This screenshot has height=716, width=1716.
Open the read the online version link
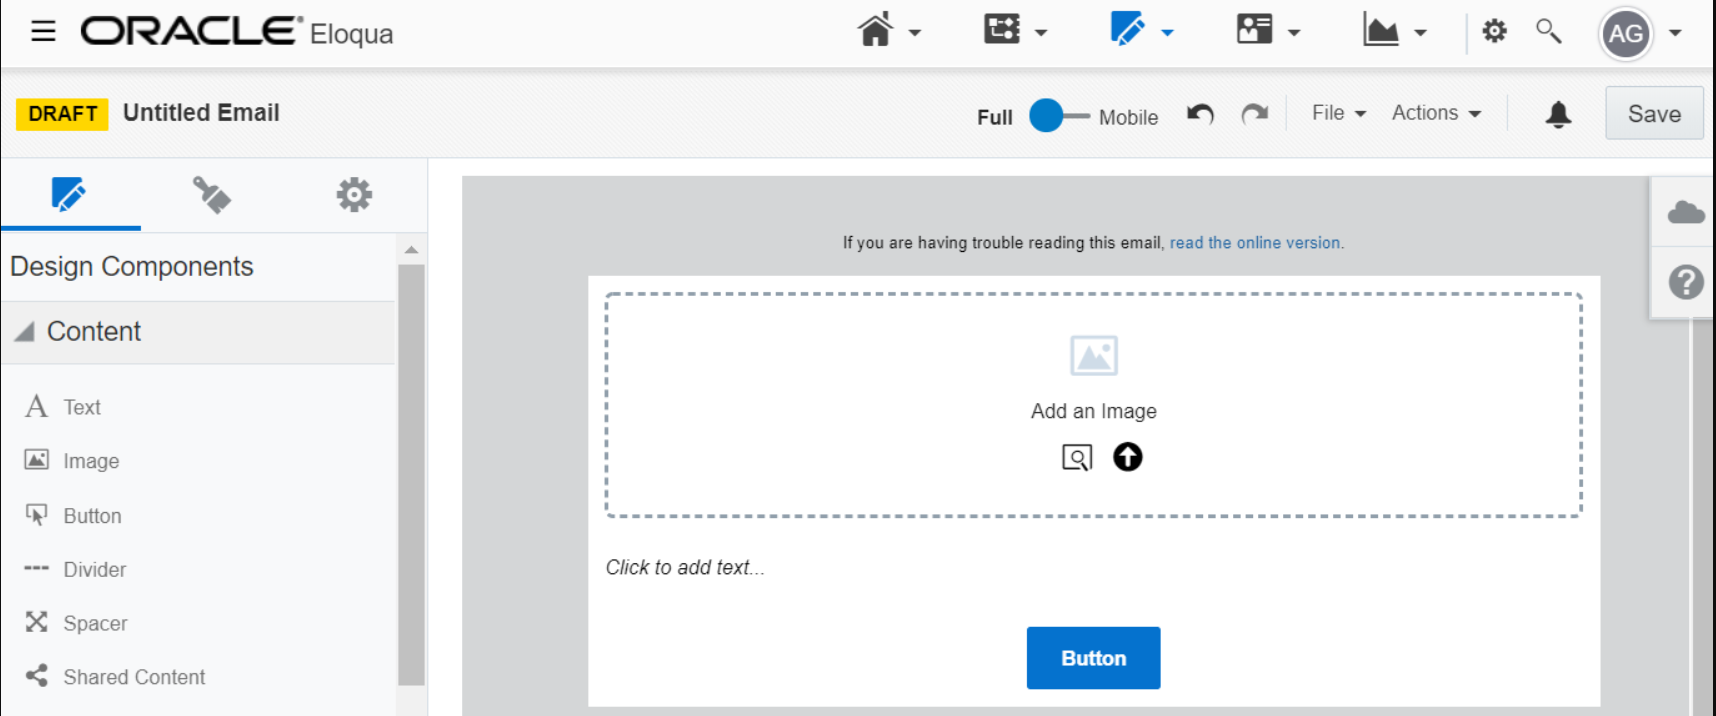pyautogui.click(x=1256, y=243)
